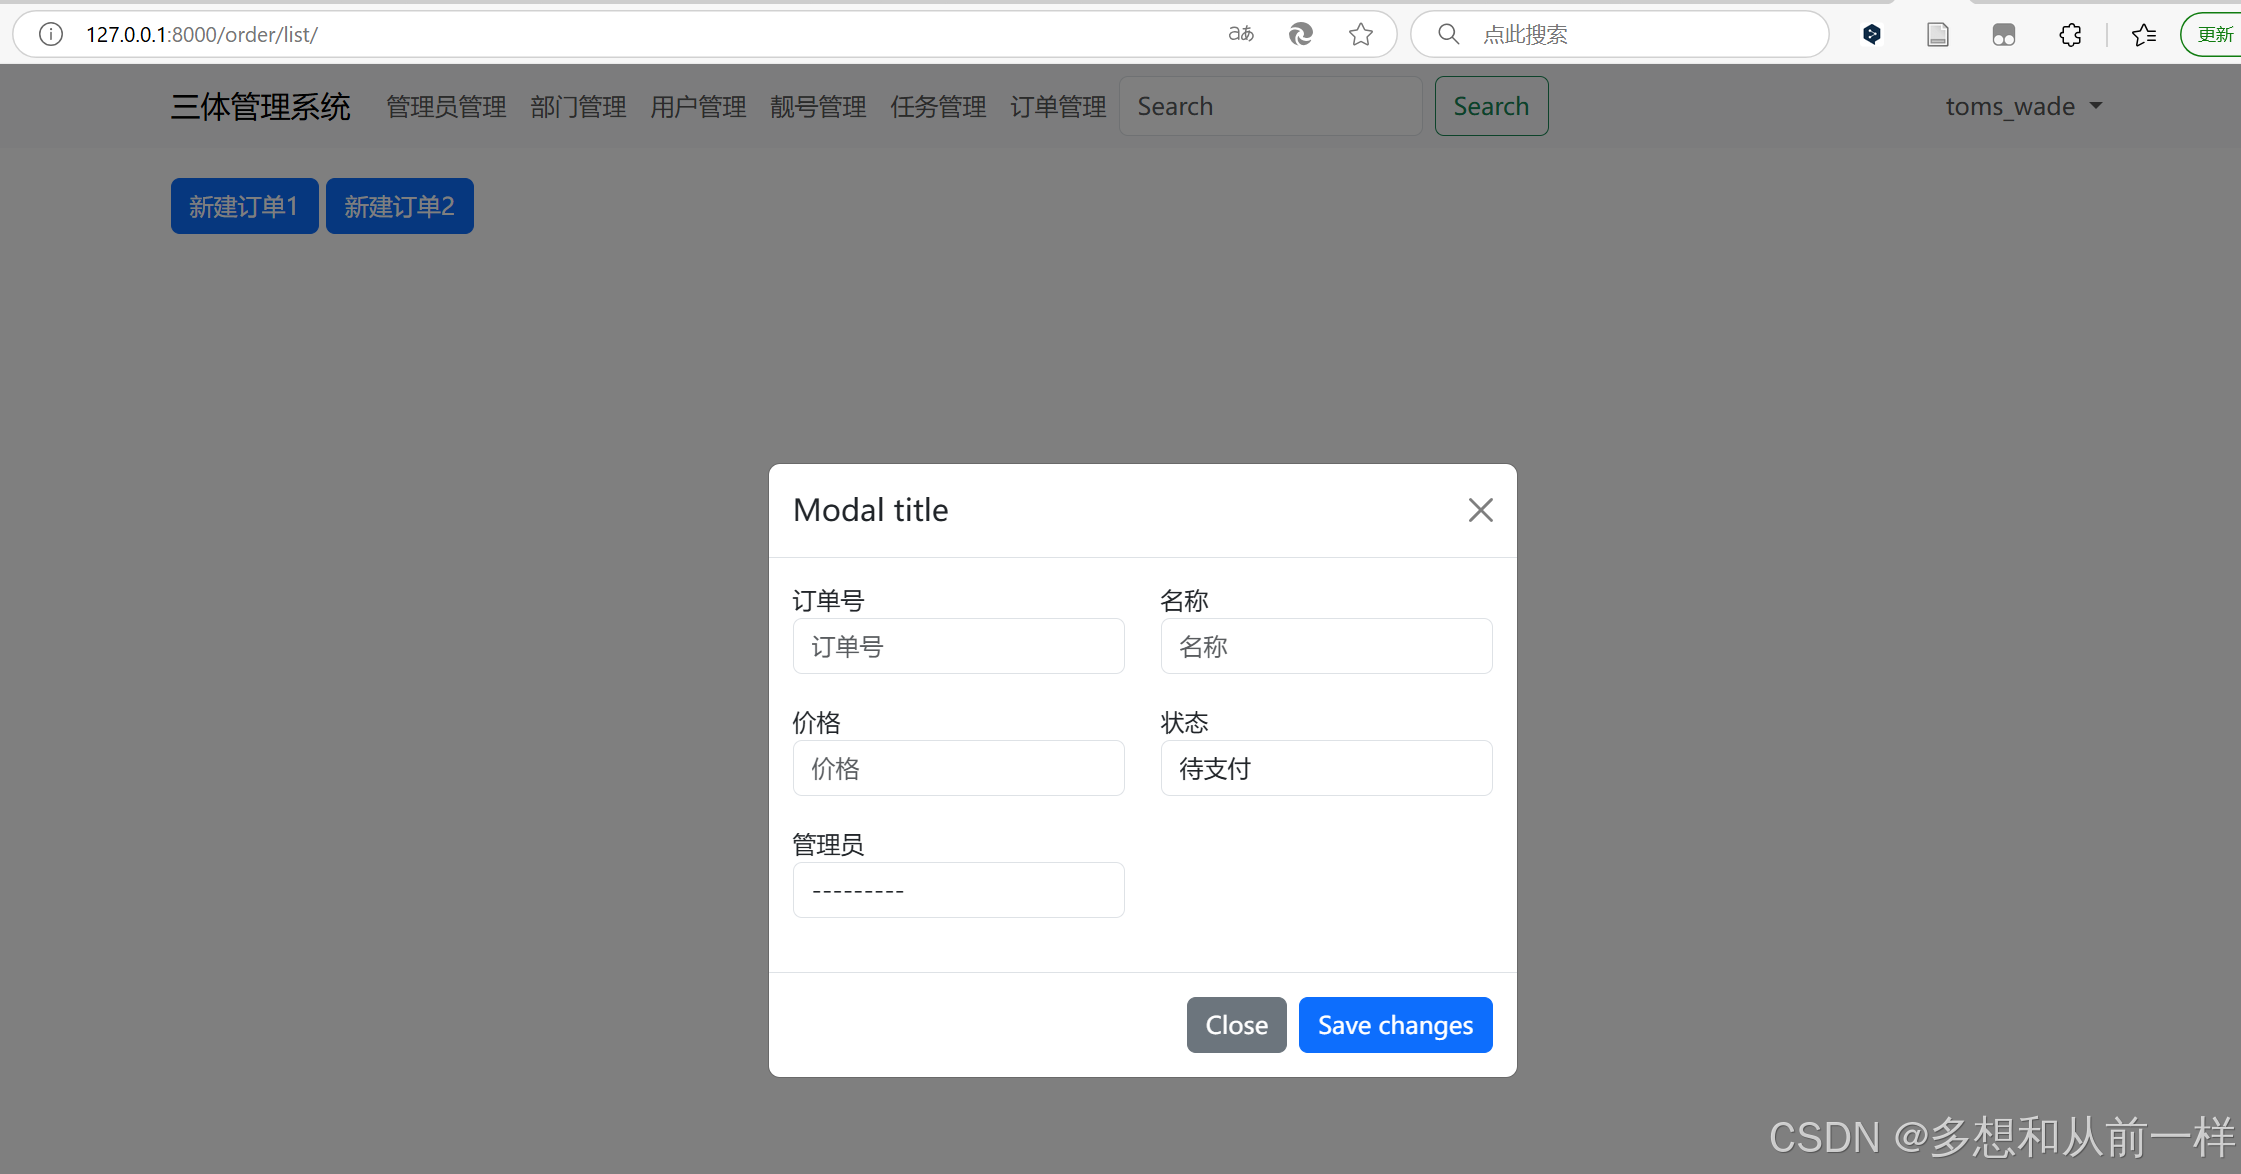This screenshot has width=2241, height=1174.
Task: Click the translate page icon
Action: [x=1241, y=34]
